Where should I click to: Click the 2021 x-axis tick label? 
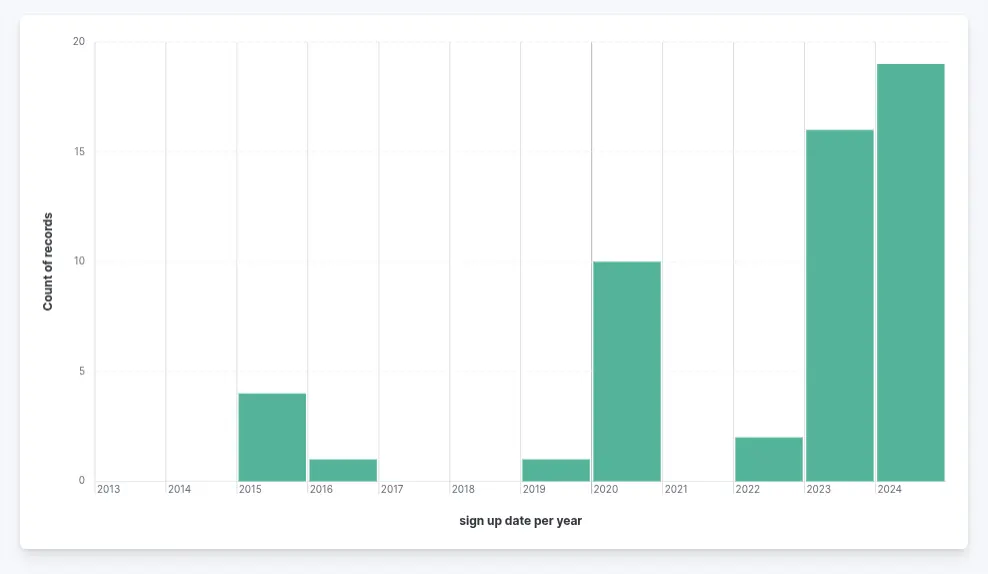point(676,489)
